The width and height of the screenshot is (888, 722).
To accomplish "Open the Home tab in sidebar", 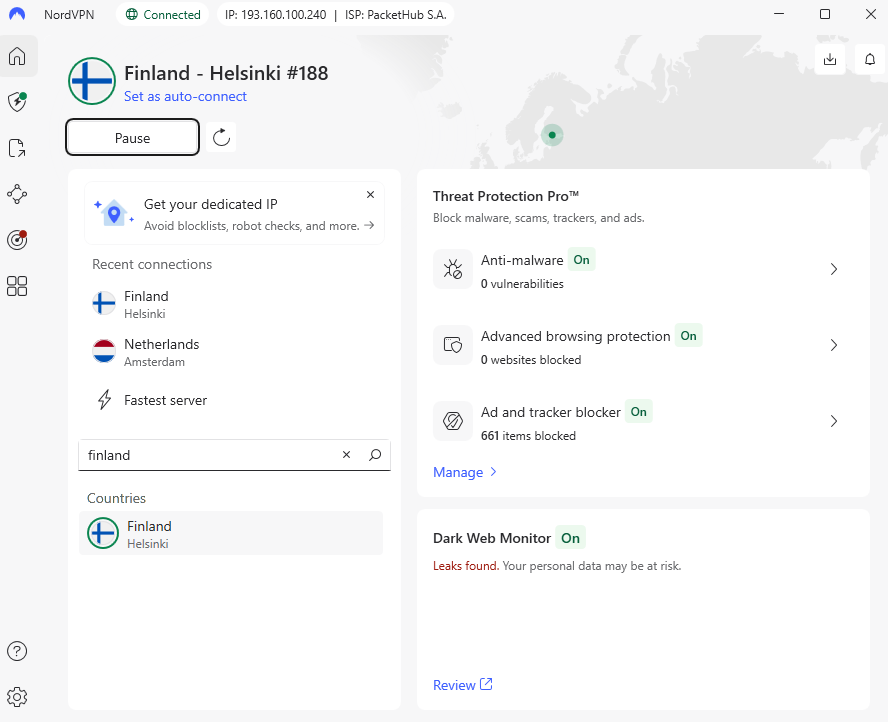I will click(18, 56).
